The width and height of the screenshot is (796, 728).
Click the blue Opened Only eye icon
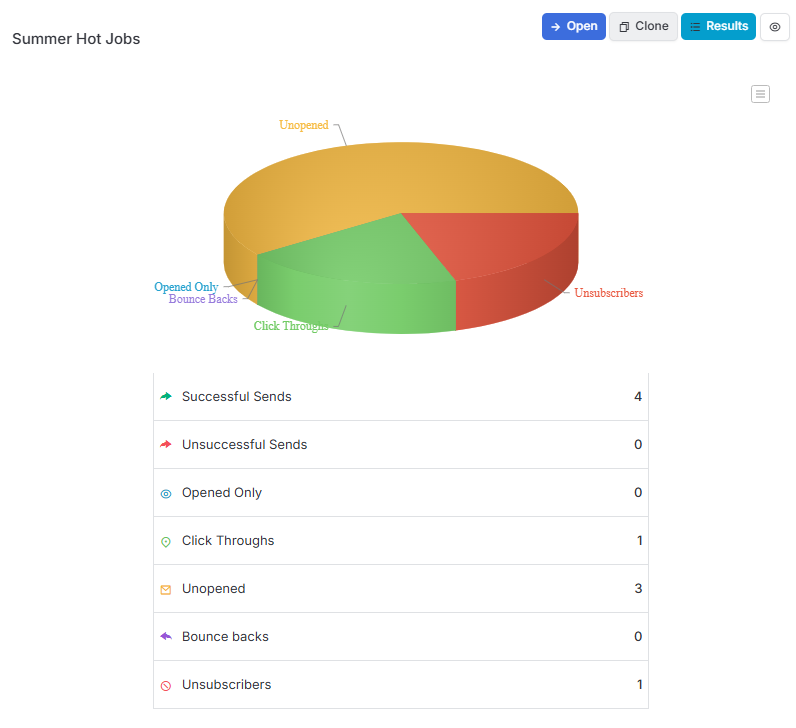coord(166,493)
